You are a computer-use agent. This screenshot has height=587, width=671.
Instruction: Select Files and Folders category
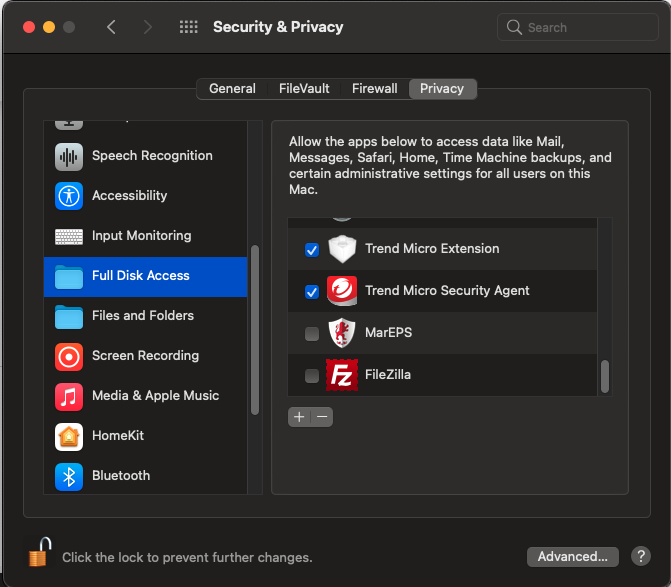[145, 317]
